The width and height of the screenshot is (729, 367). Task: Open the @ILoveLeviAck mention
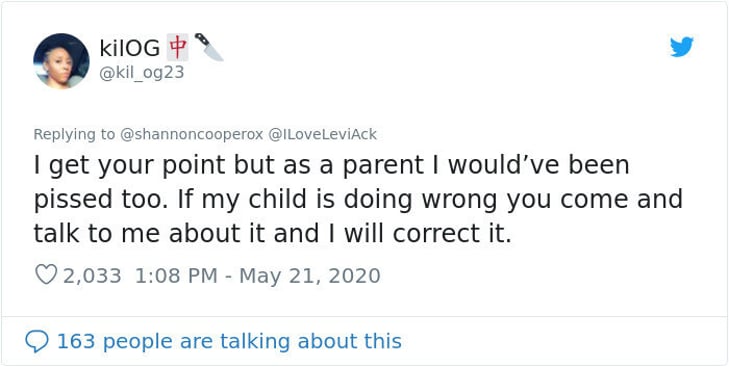point(322,134)
